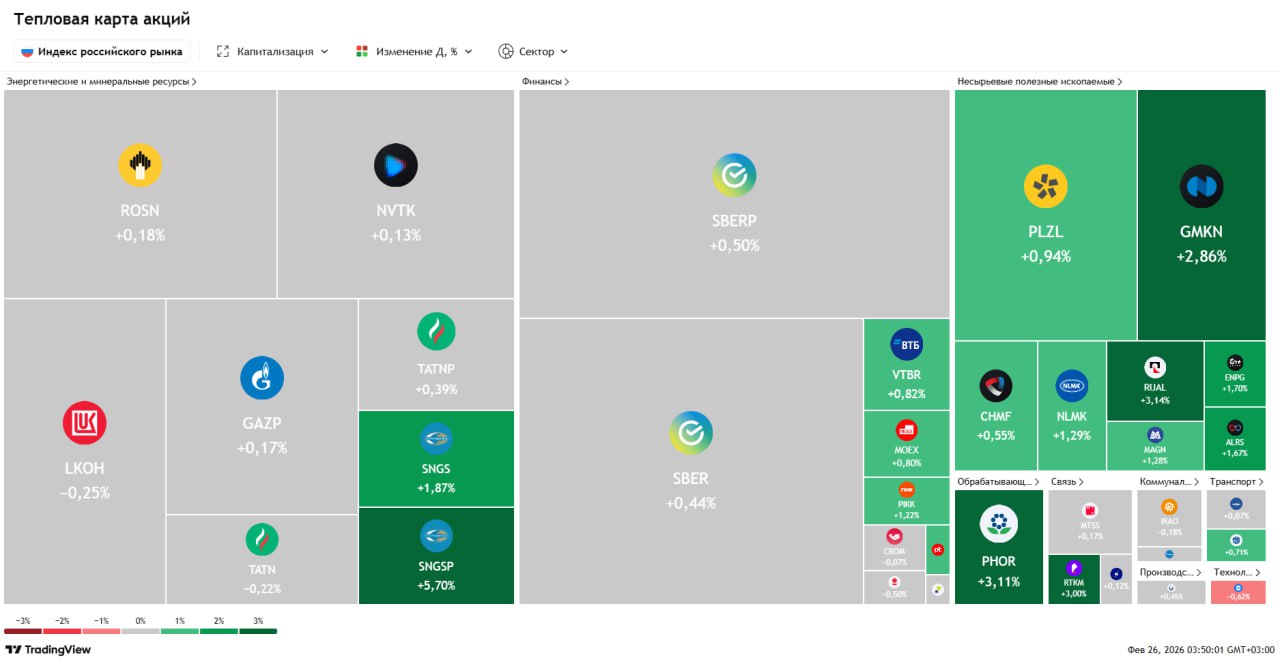Click the 3% dark green legend swatch

[x=257, y=630]
